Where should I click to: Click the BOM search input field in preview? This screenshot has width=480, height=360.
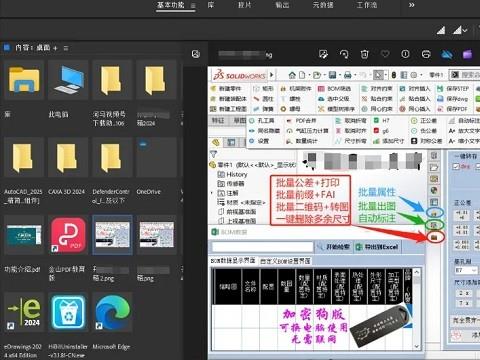pos(262,247)
